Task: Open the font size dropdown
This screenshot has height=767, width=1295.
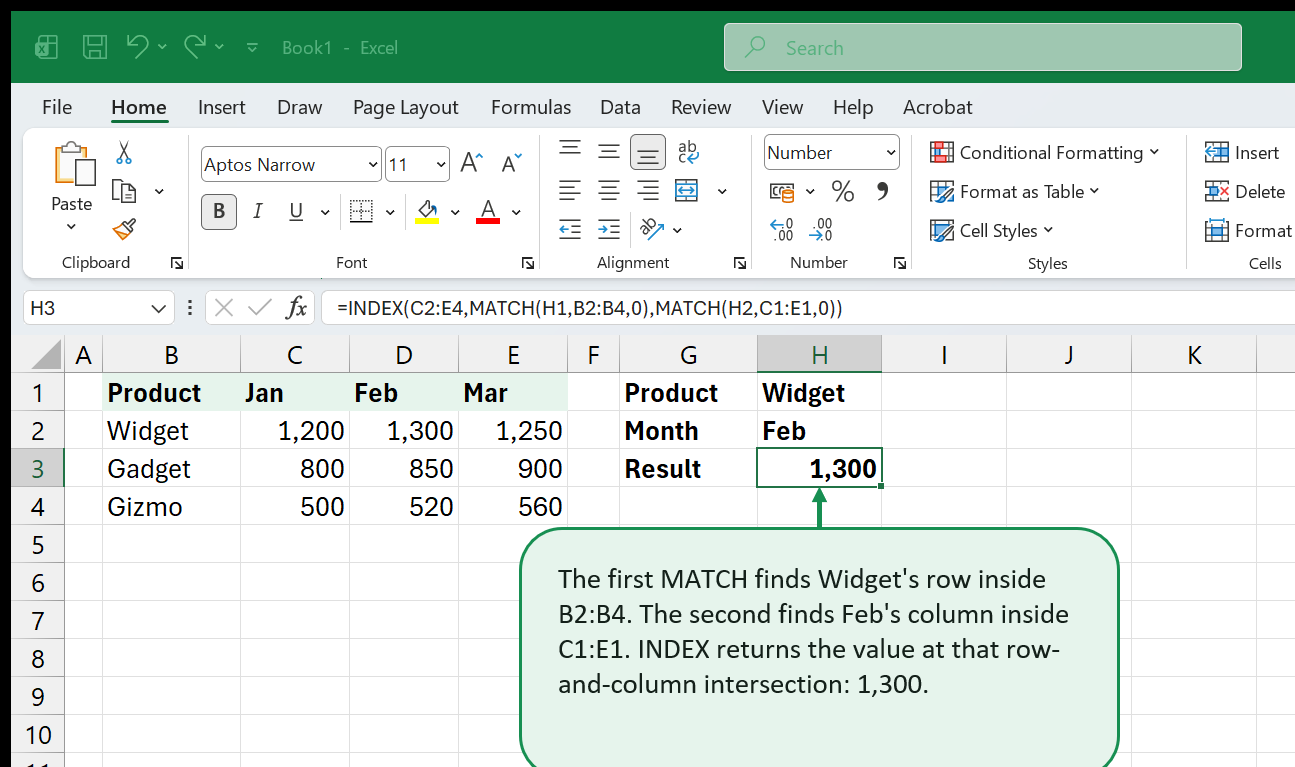Action: 441,165
